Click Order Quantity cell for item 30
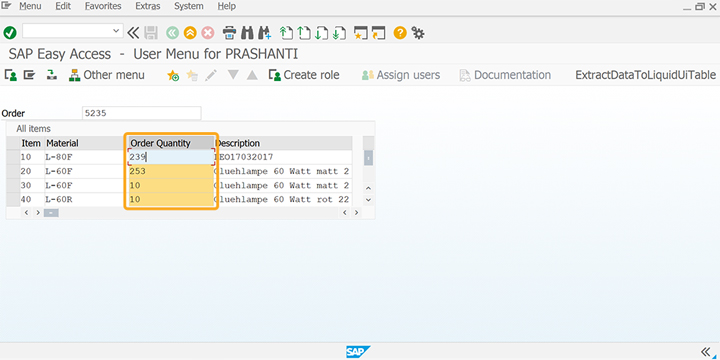720x360 pixels. tap(171, 186)
